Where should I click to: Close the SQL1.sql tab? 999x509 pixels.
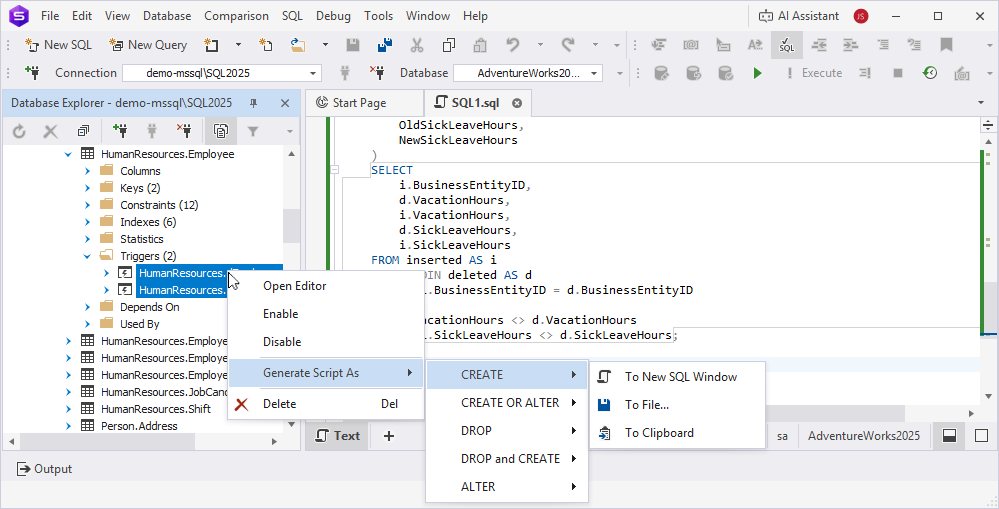(x=517, y=103)
